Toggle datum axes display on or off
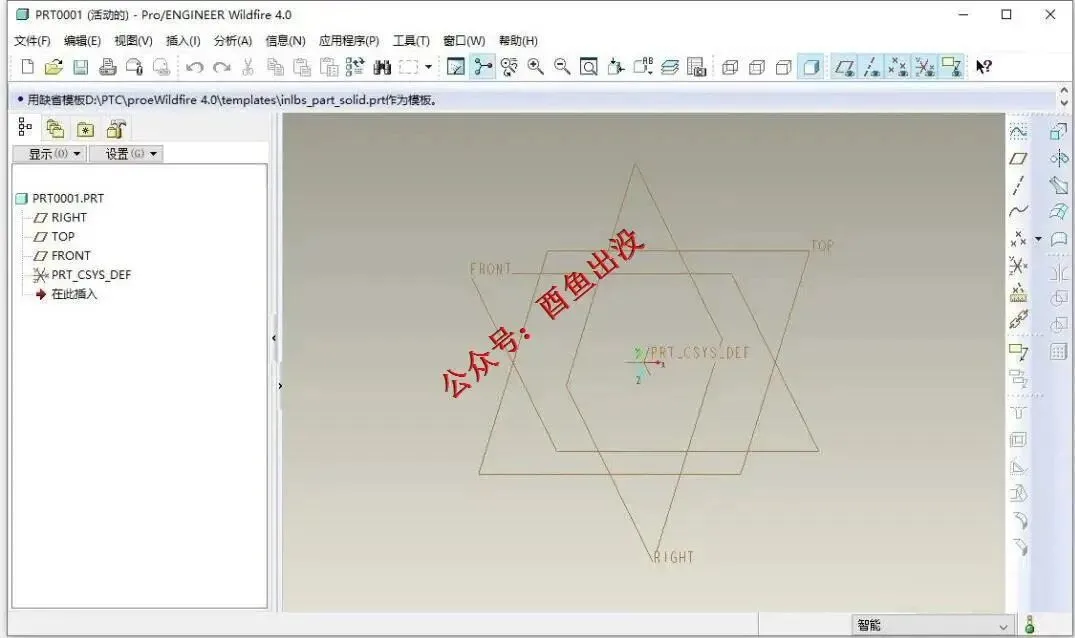1075x638 pixels. [871, 66]
